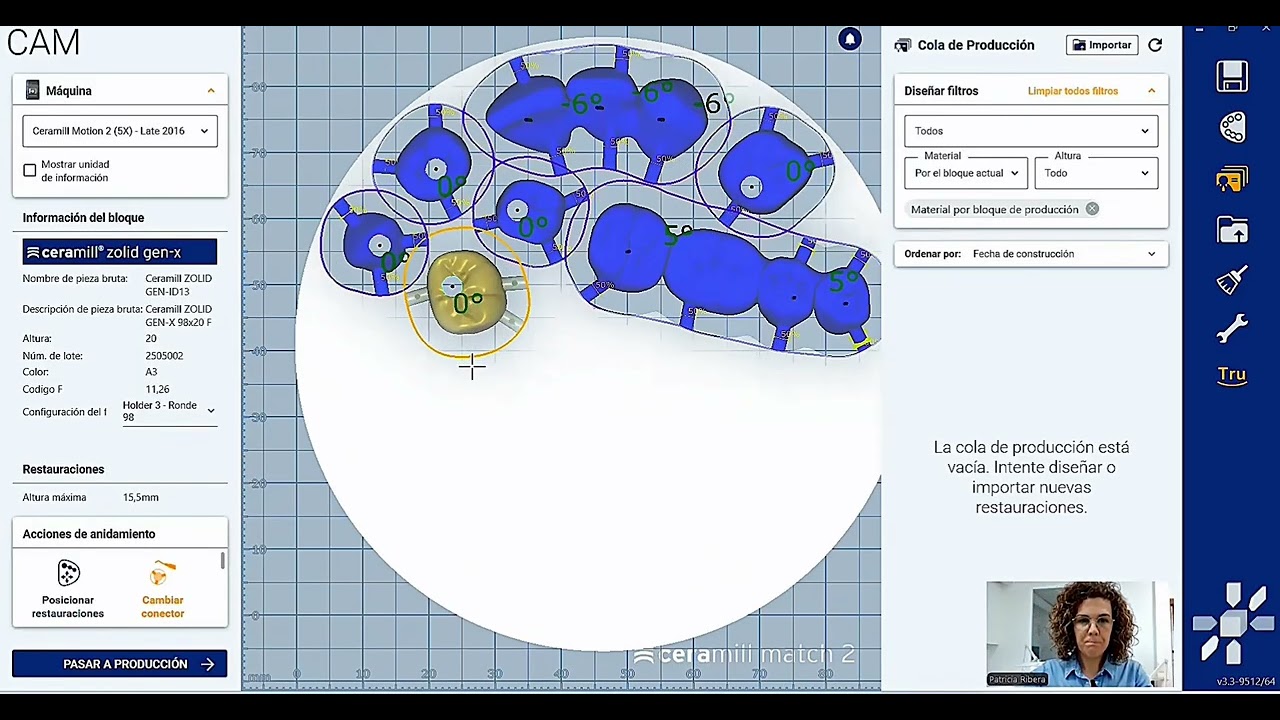The image size is (1280, 720).
Task: Open the Material Por el bloque actual dropdown
Action: tap(965, 173)
